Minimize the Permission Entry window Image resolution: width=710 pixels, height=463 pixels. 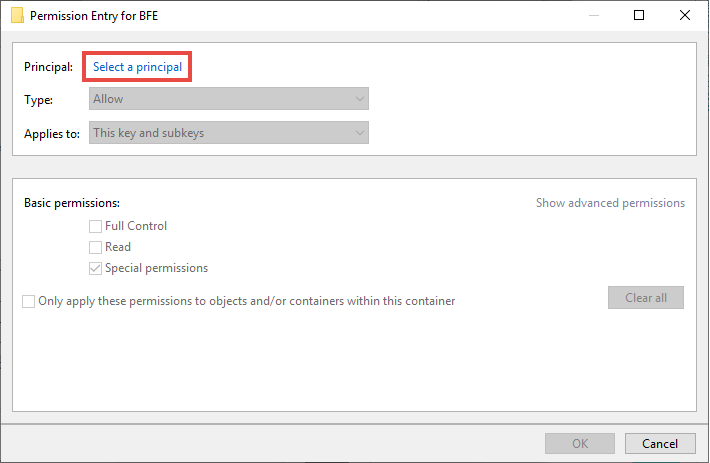[x=594, y=15]
